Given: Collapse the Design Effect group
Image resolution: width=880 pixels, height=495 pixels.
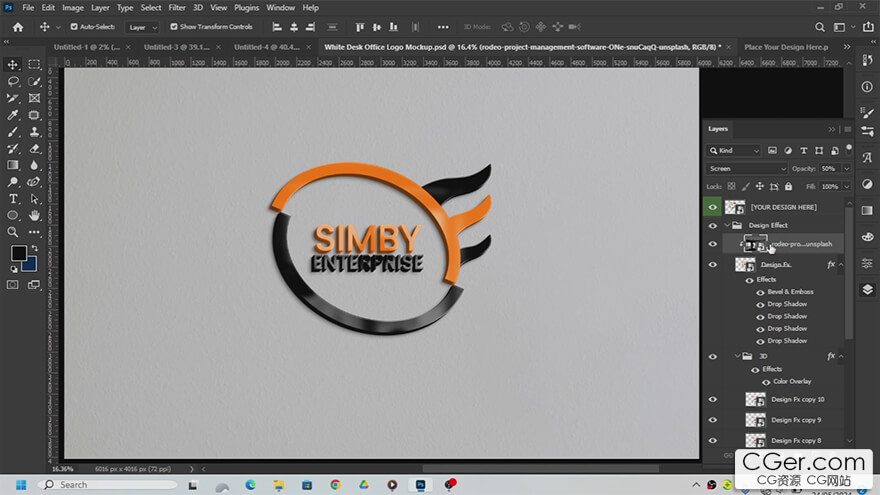Looking at the screenshot, I should click(727, 225).
